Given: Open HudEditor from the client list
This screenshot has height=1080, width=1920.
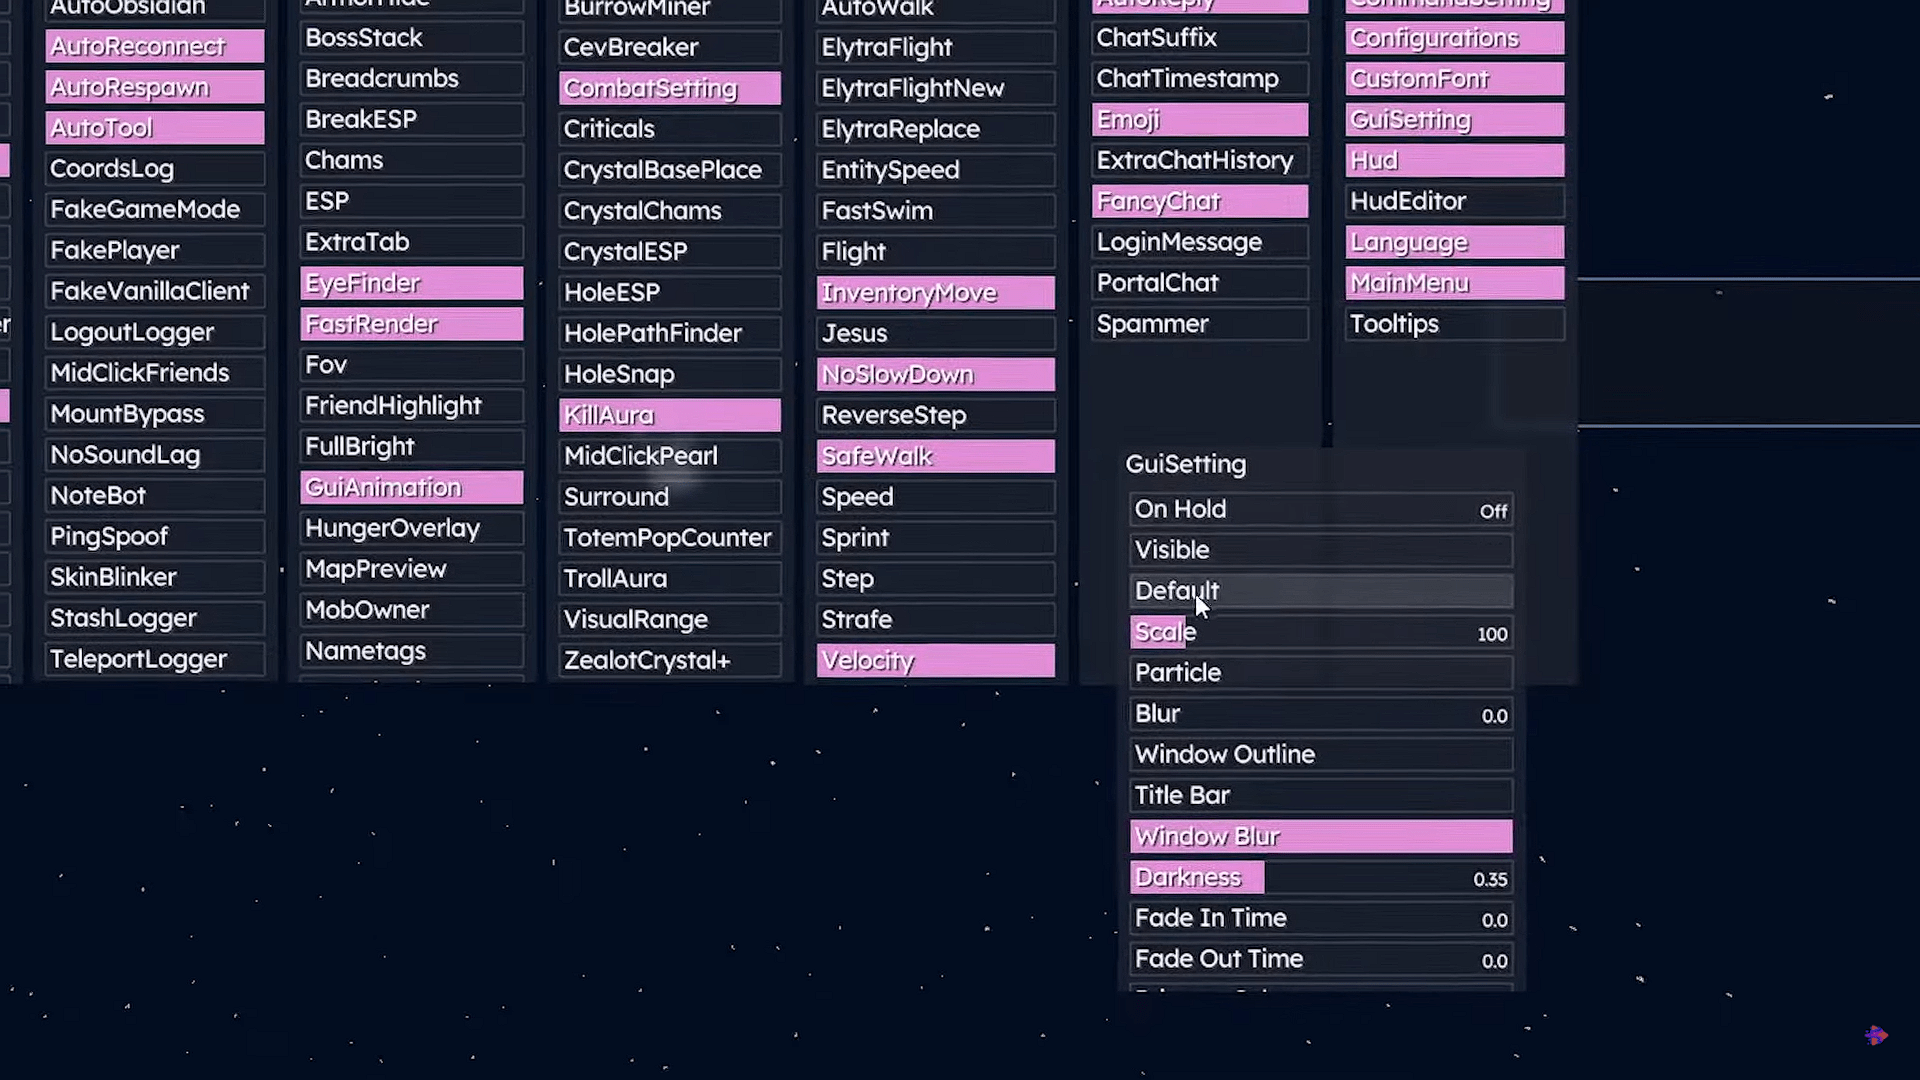Looking at the screenshot, I should [x=1454, y=201].
